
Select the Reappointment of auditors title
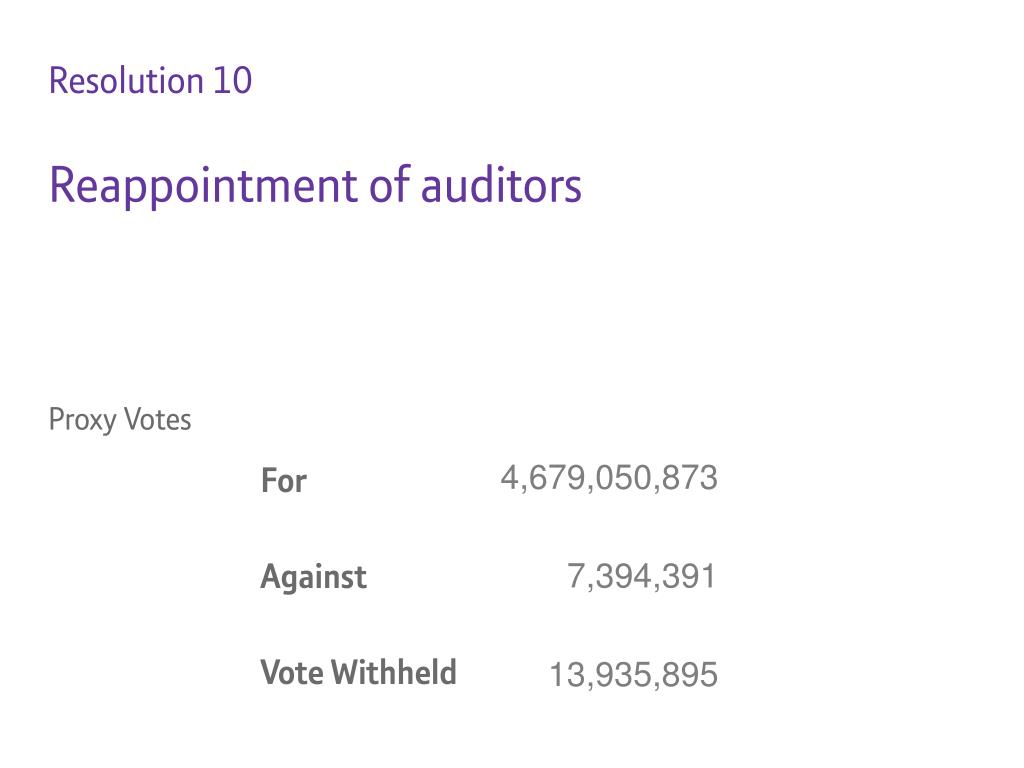(315, 186)
